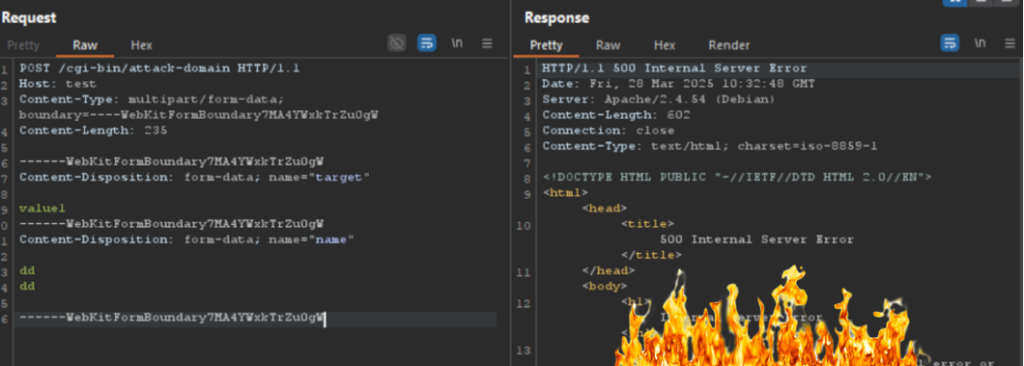Click '500 Internal Server Error' title text in HTML
The image size is (1024, 366).
tap(757, 240)
